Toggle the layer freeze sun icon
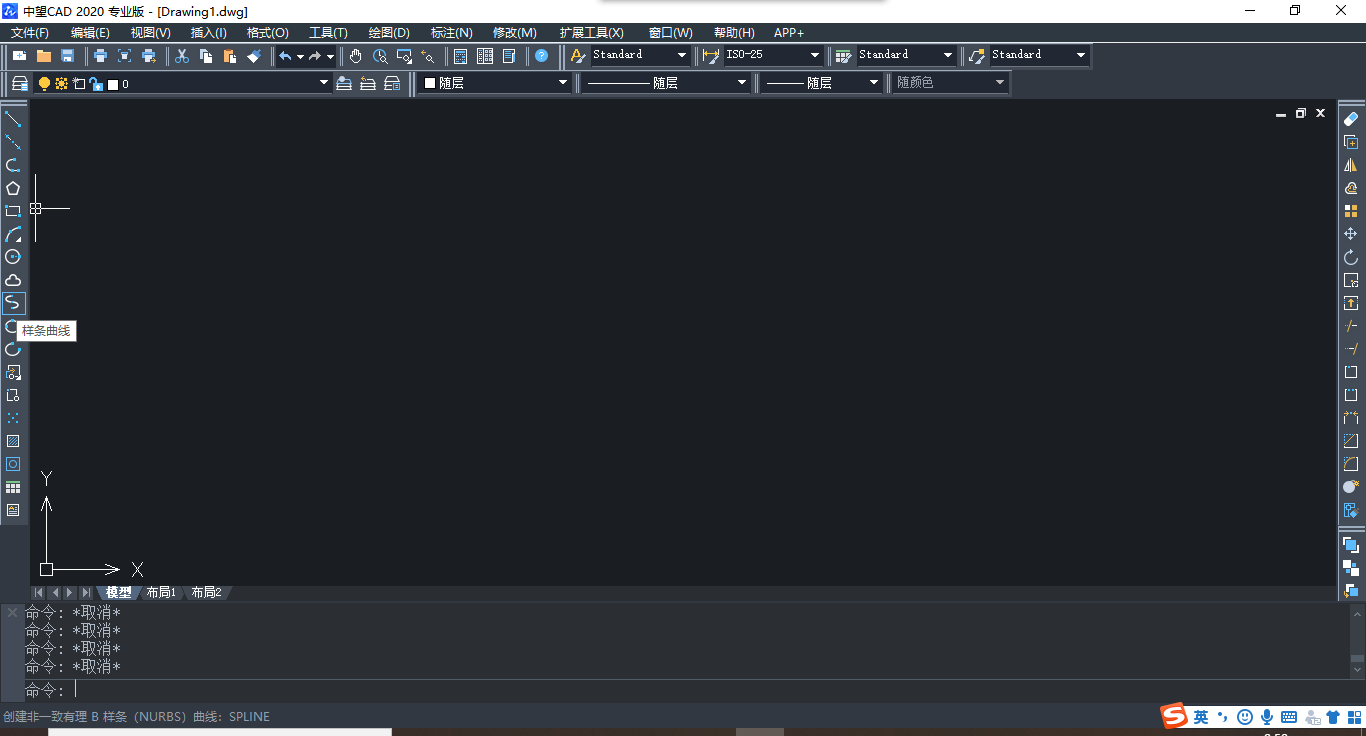The width and height of the screenshot is (1366, 736). [x=61, y=84]
